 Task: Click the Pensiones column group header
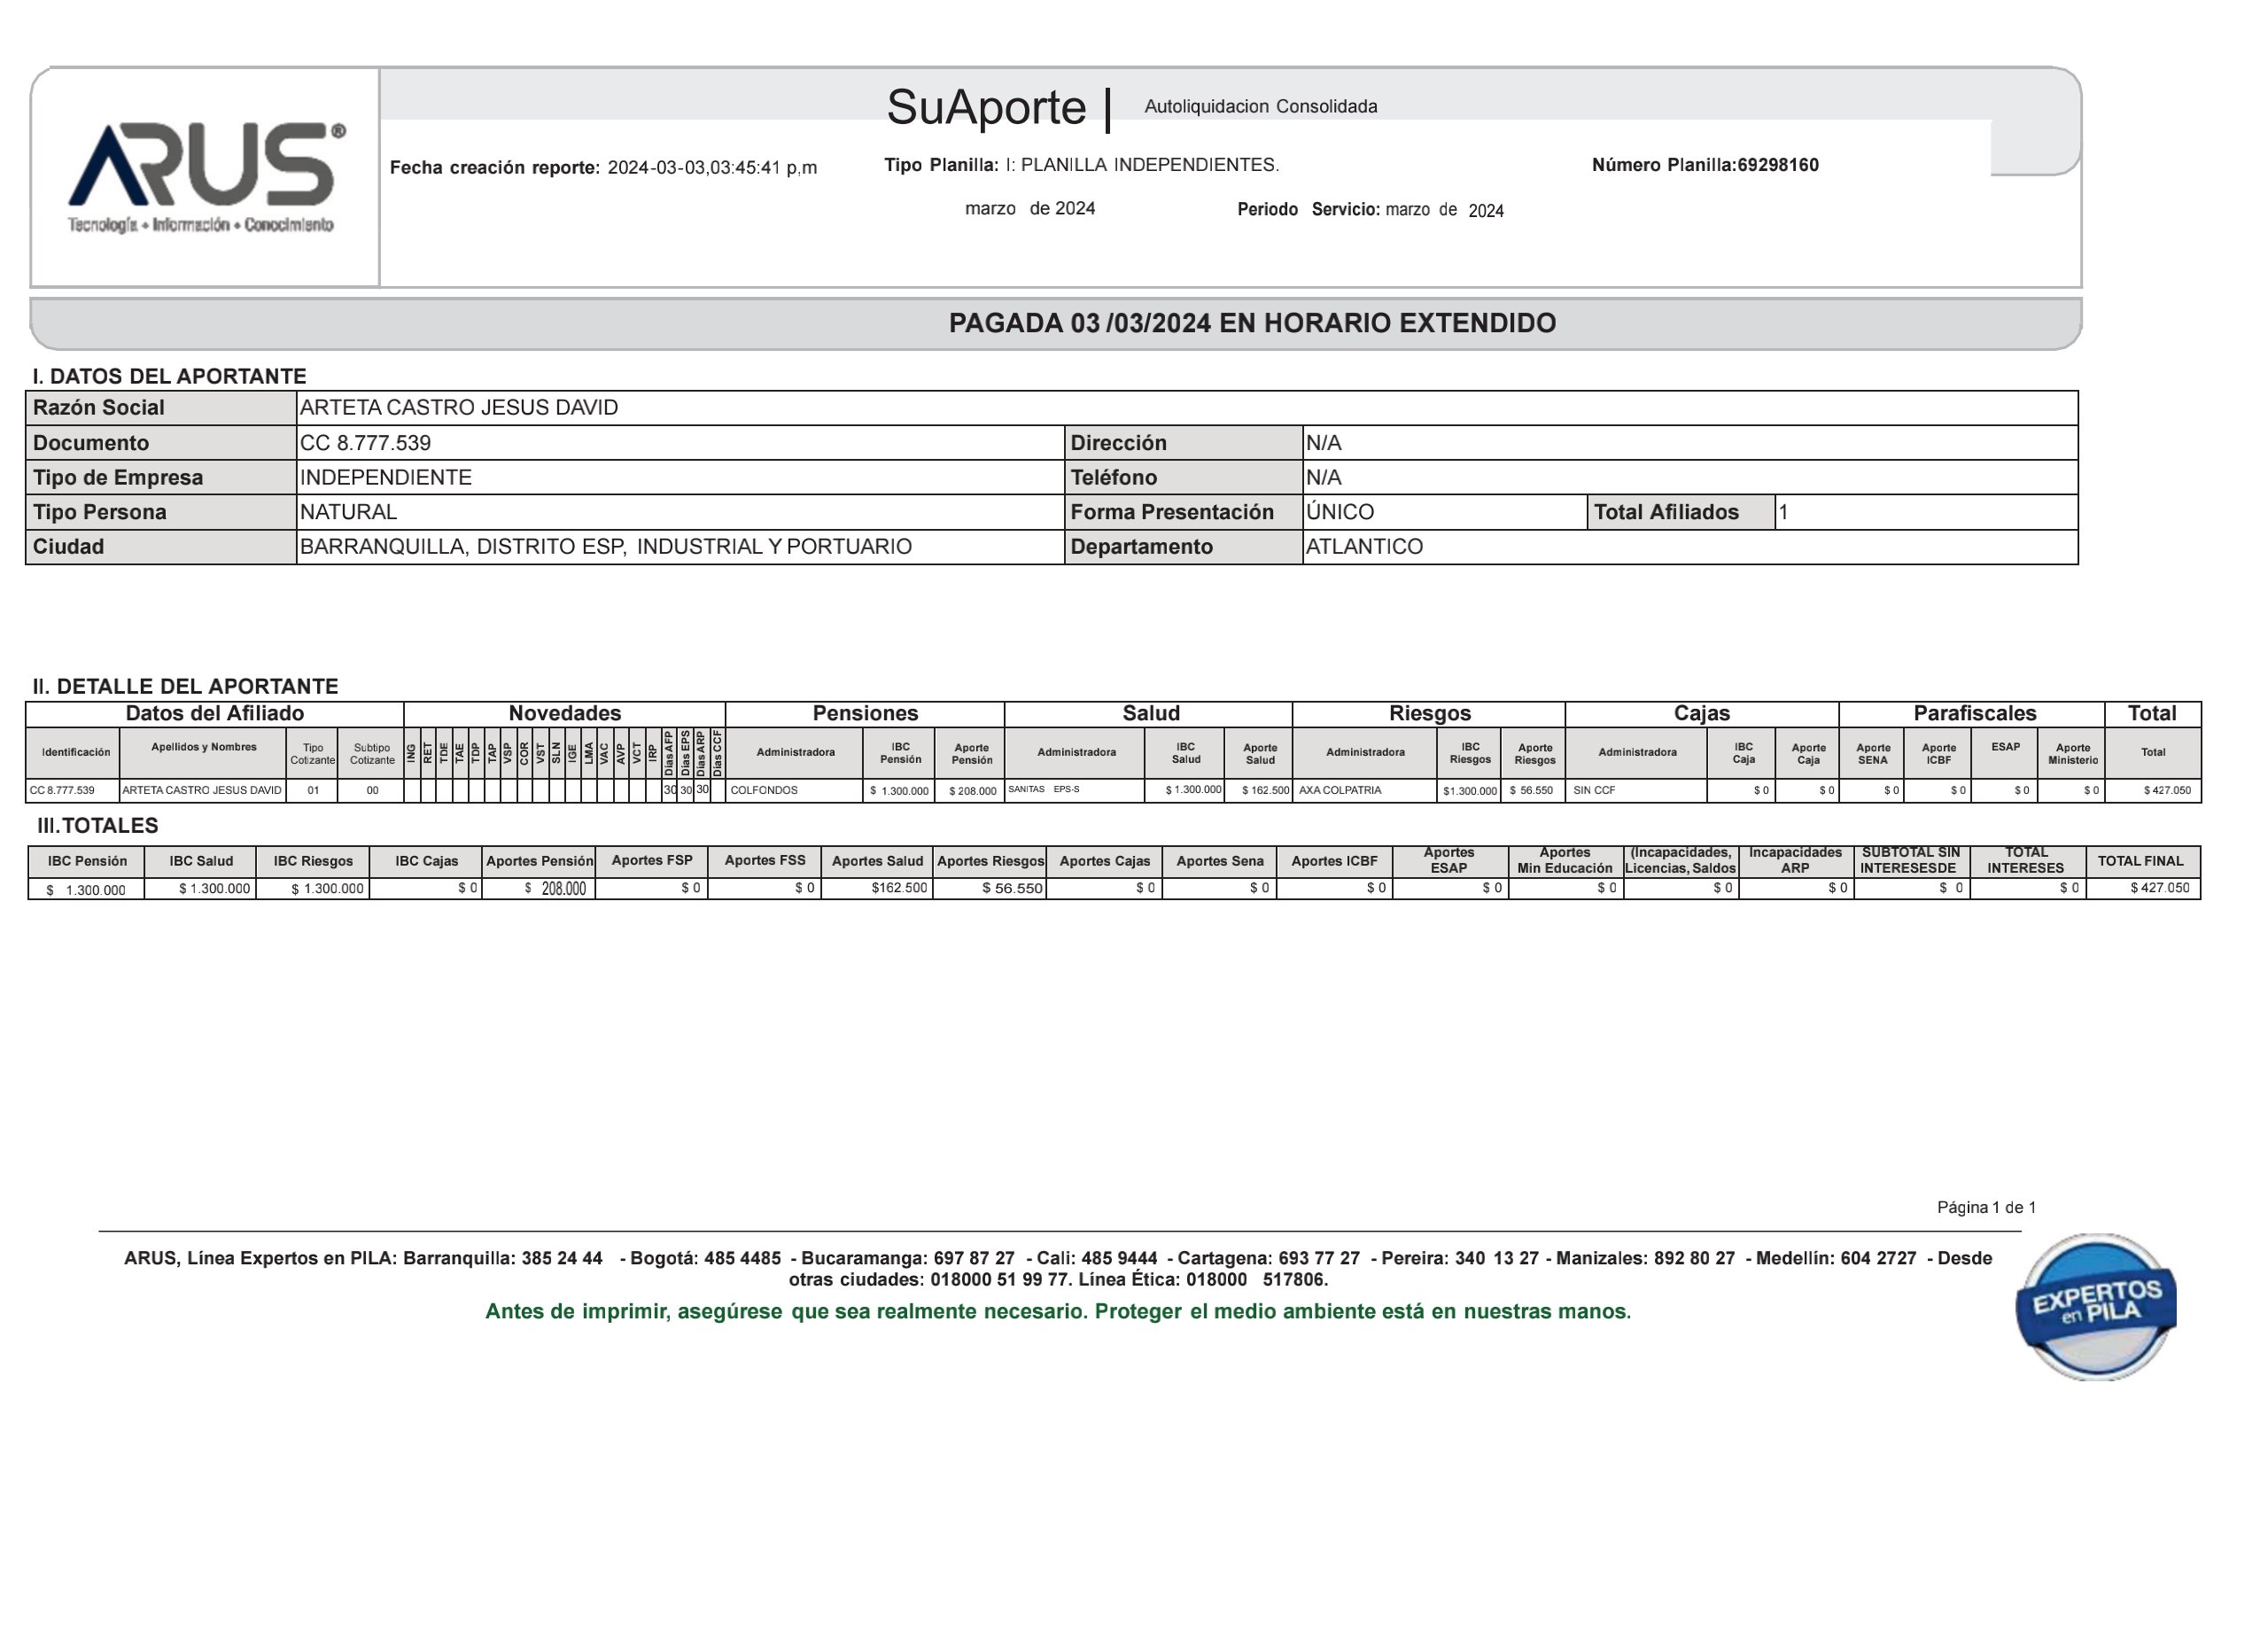[865, 713]
